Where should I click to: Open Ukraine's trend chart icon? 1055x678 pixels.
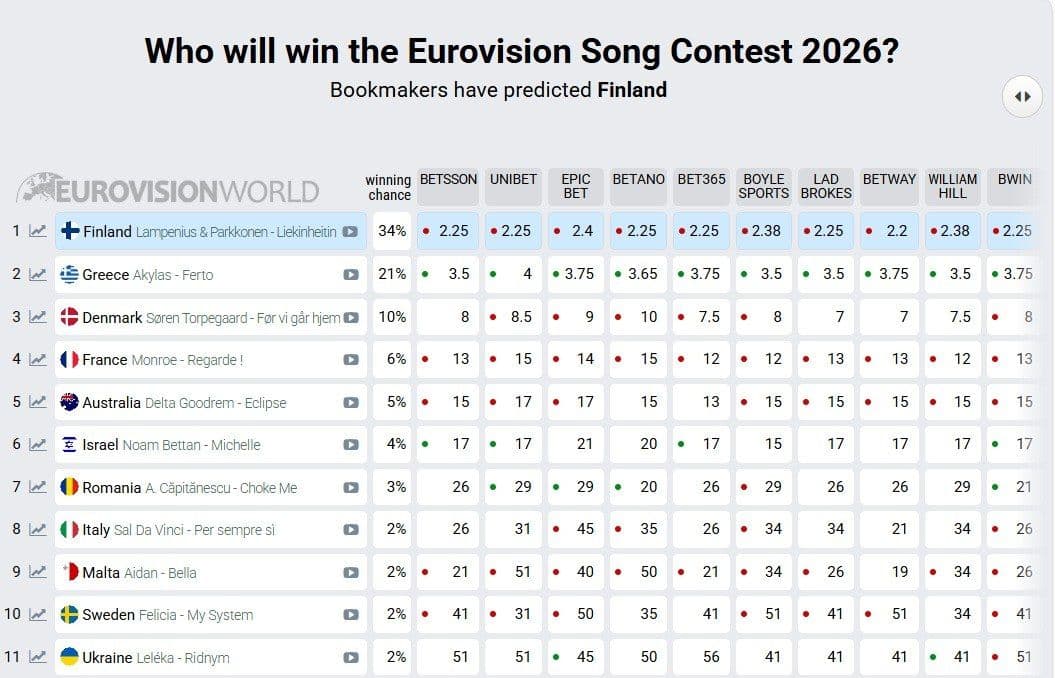pos(38,657)
